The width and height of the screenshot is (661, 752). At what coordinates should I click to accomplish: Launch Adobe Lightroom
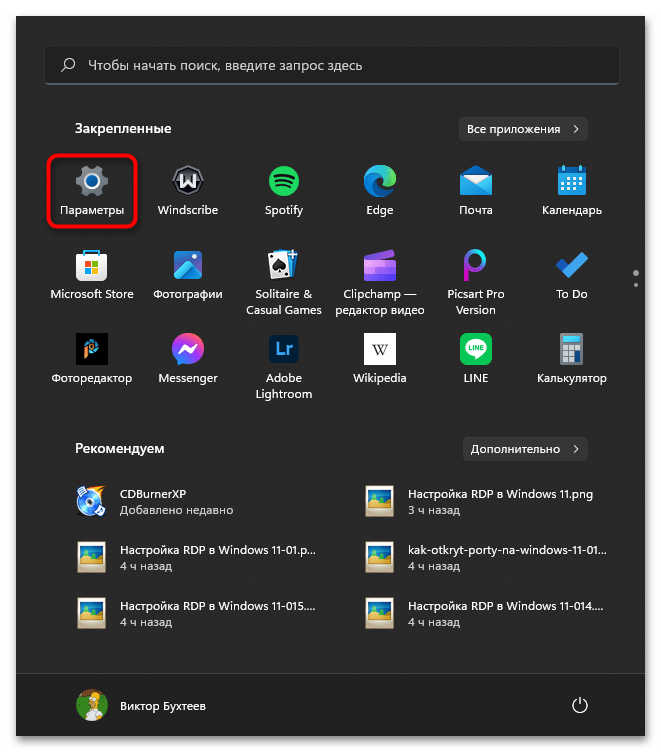[283, 366]
